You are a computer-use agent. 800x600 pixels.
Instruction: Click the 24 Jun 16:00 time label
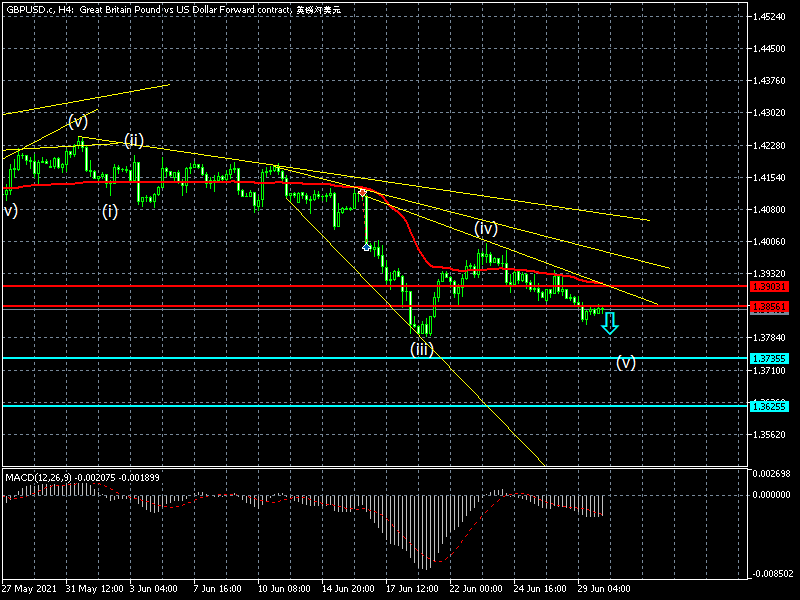click(540, 589)
